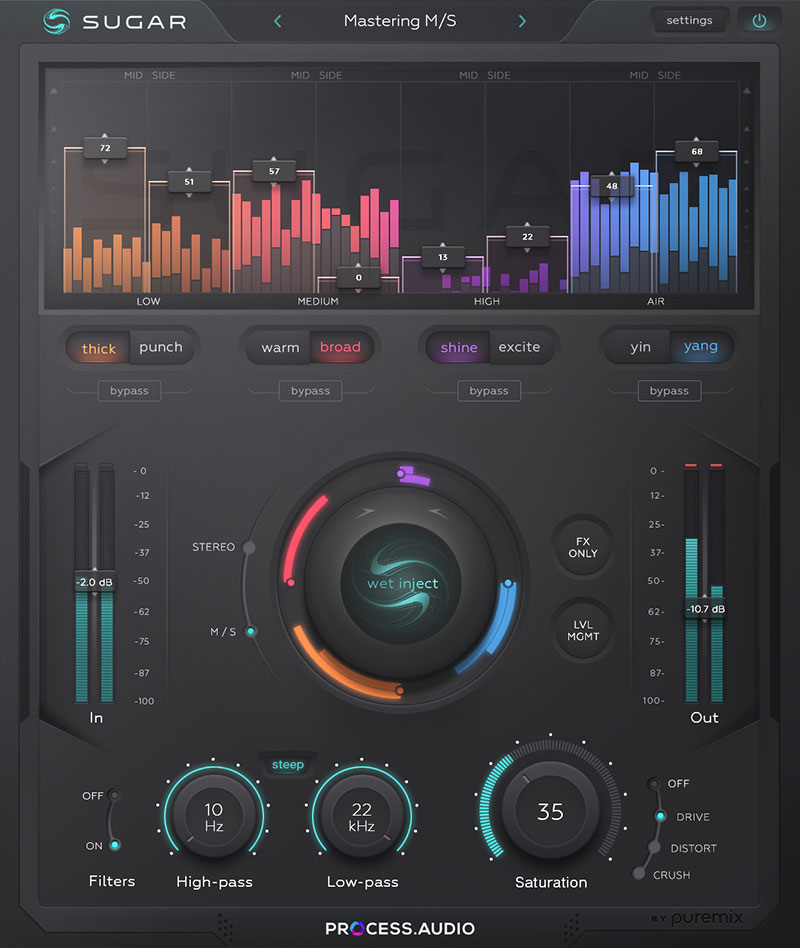The width and height of the screenshot is (800, 948).
Task: Click the left chevron for previous preset
Action: [277, 20]
